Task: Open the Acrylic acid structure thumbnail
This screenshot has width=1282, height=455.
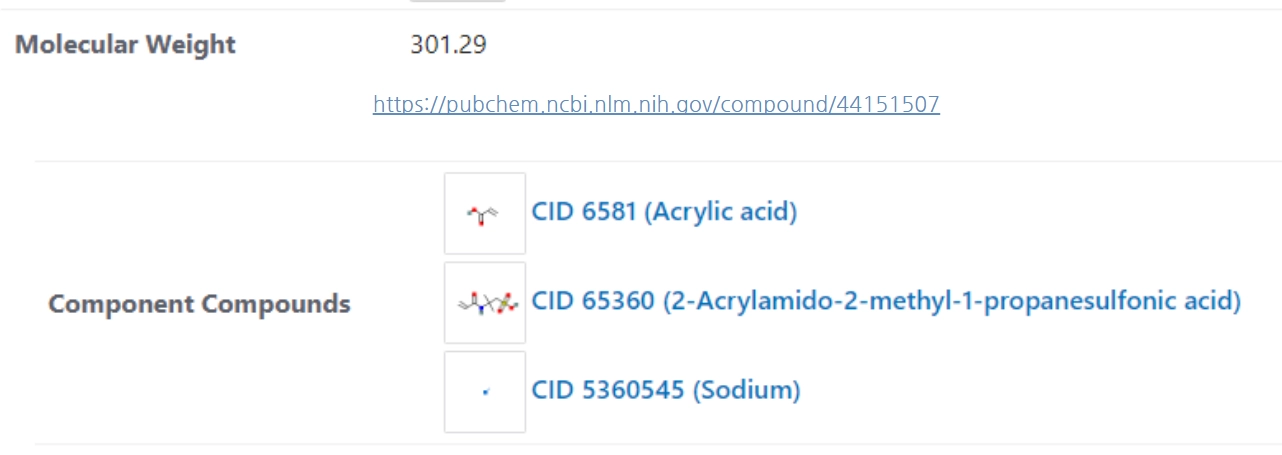Action: [485, 213]
